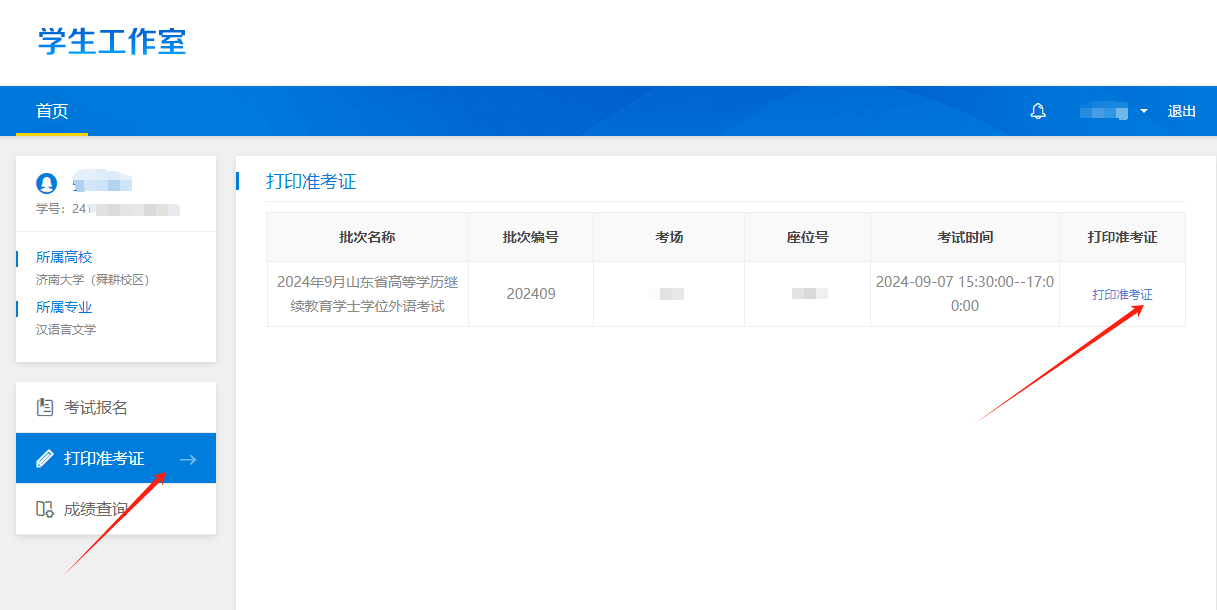The height and width of the screenshot is (610, 1217).
Task: Click the arrow icon on active sidebar item
Action: coord(188,457)
